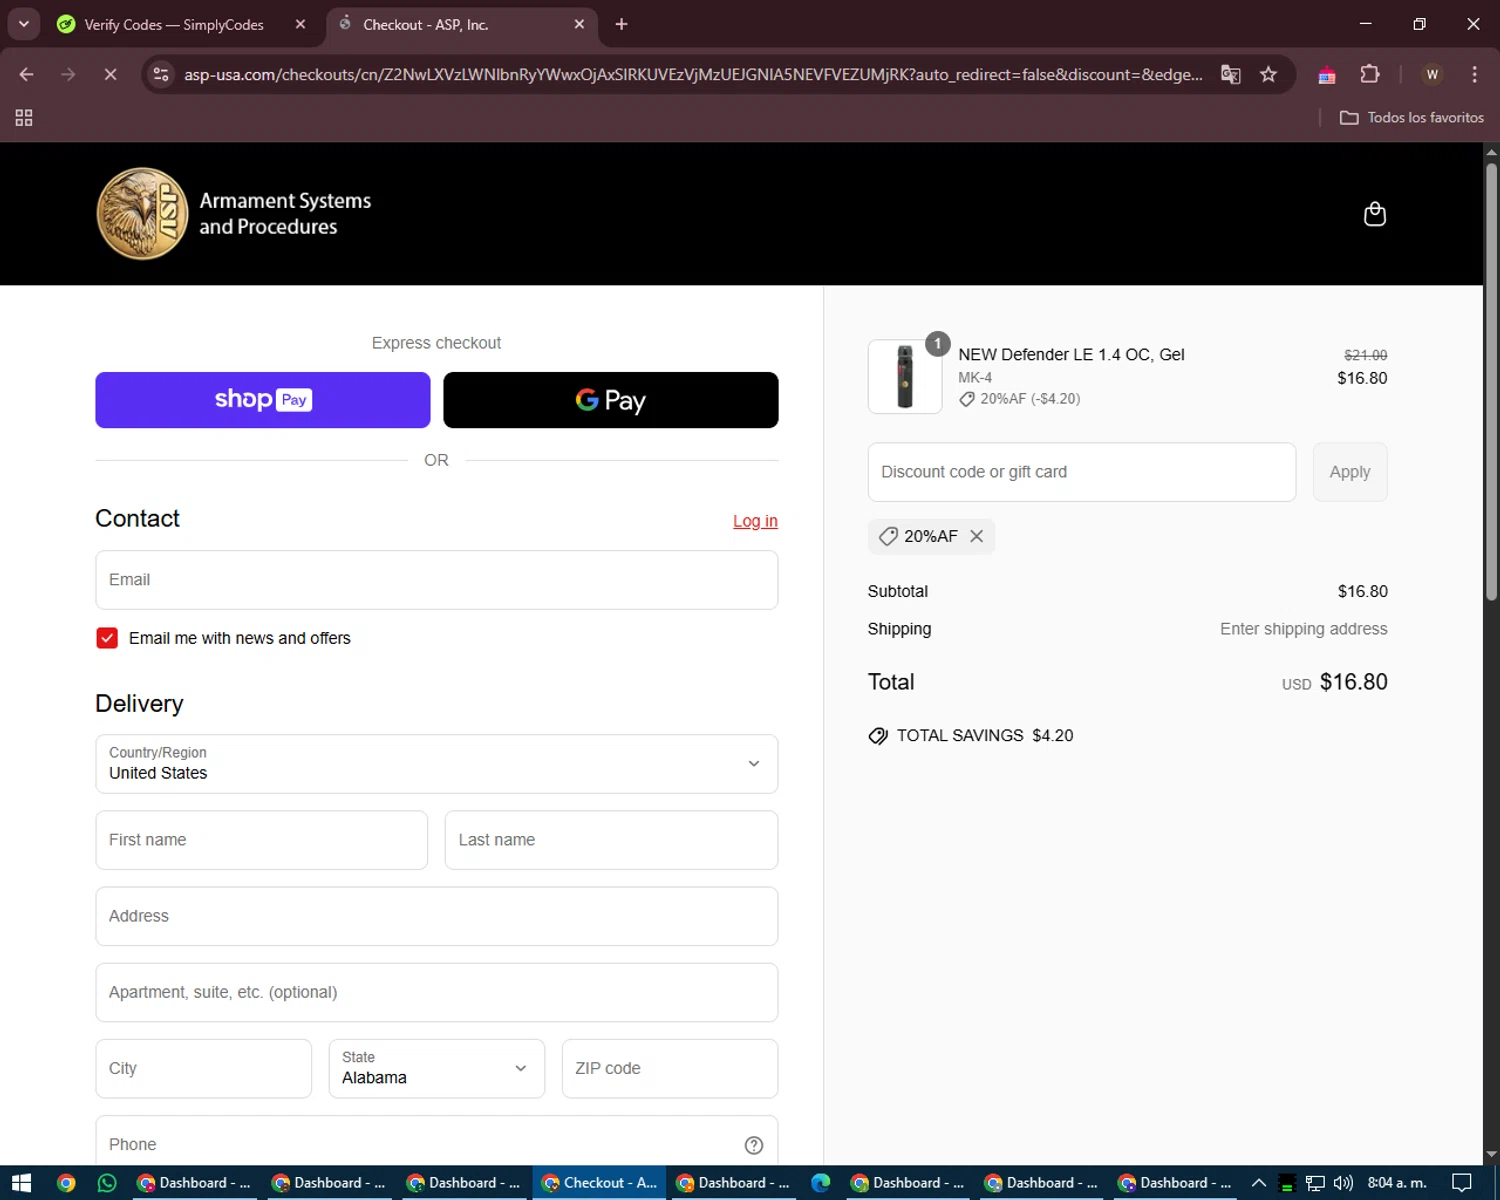1500x1200 pixels.
Task: Open the tab search dropdown arrow
Action: (23, 24)
